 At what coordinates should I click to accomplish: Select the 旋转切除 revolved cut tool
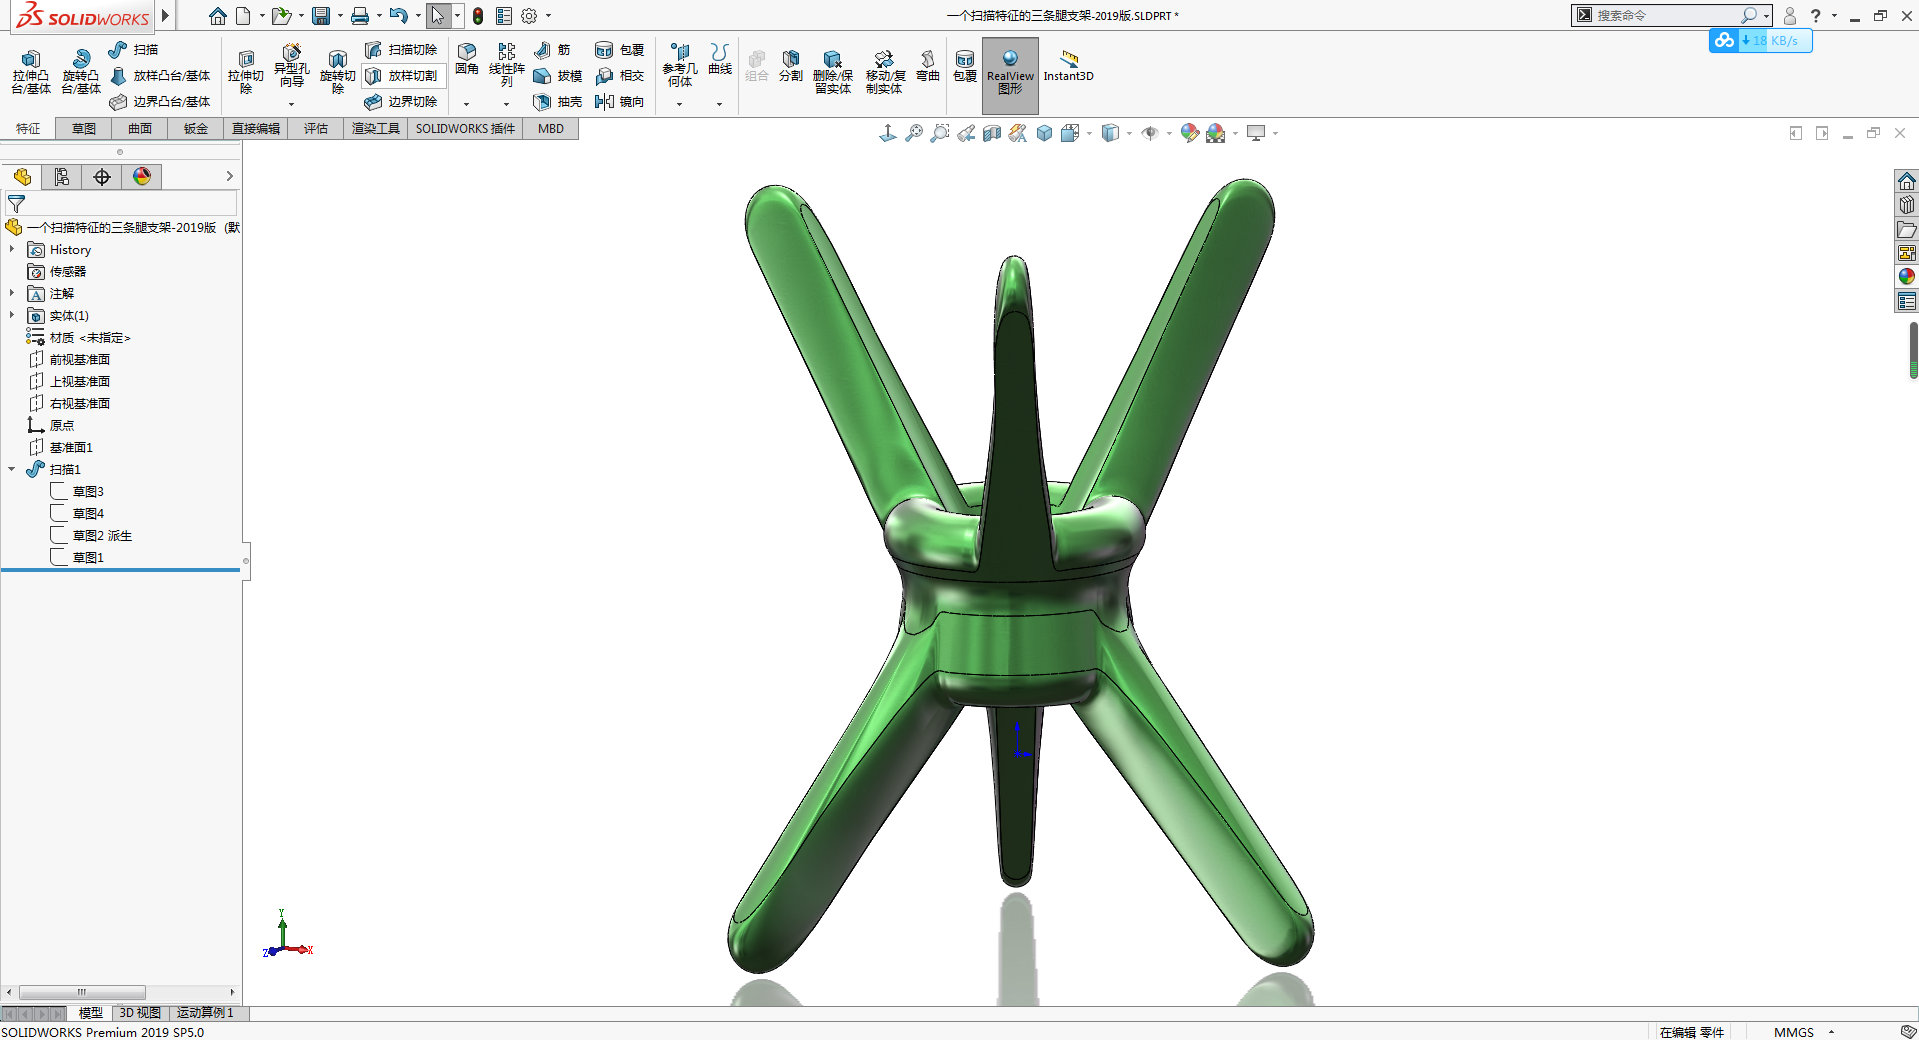[338, 71]
